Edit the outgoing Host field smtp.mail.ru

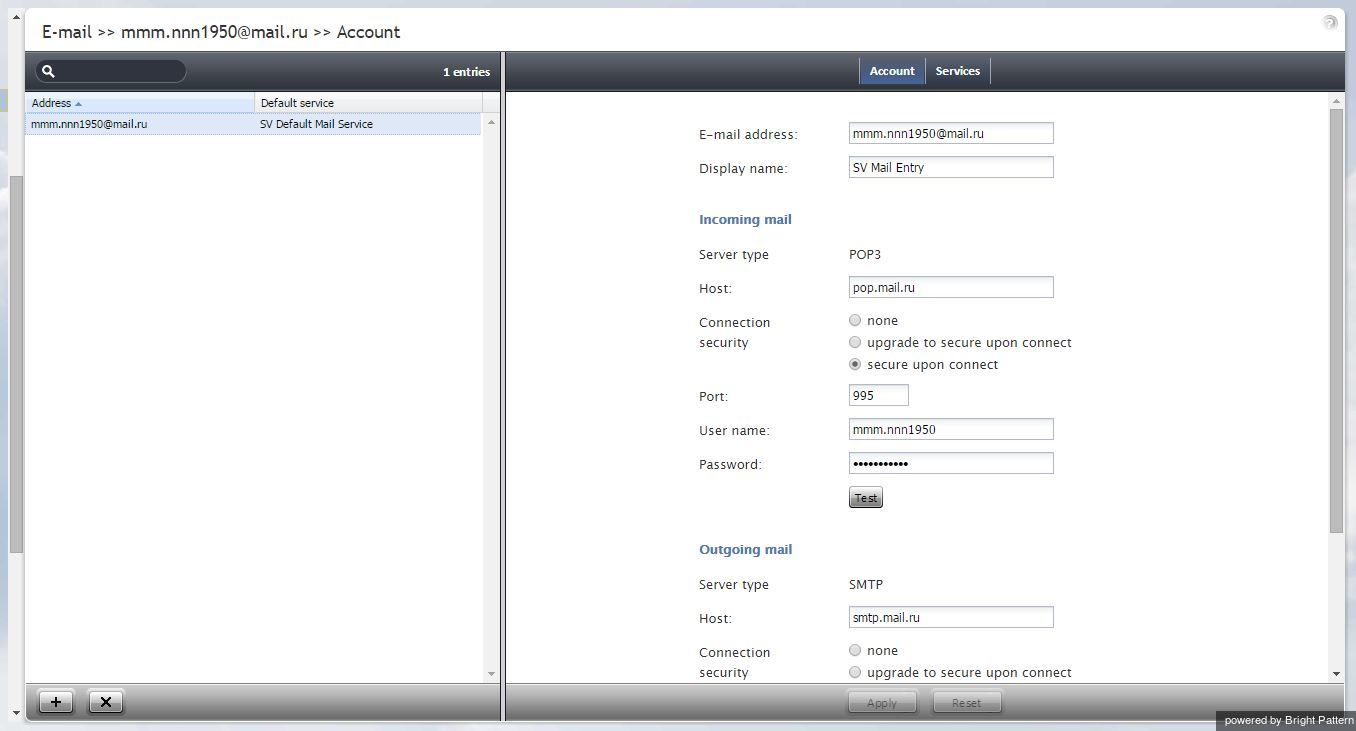[951, 617]
